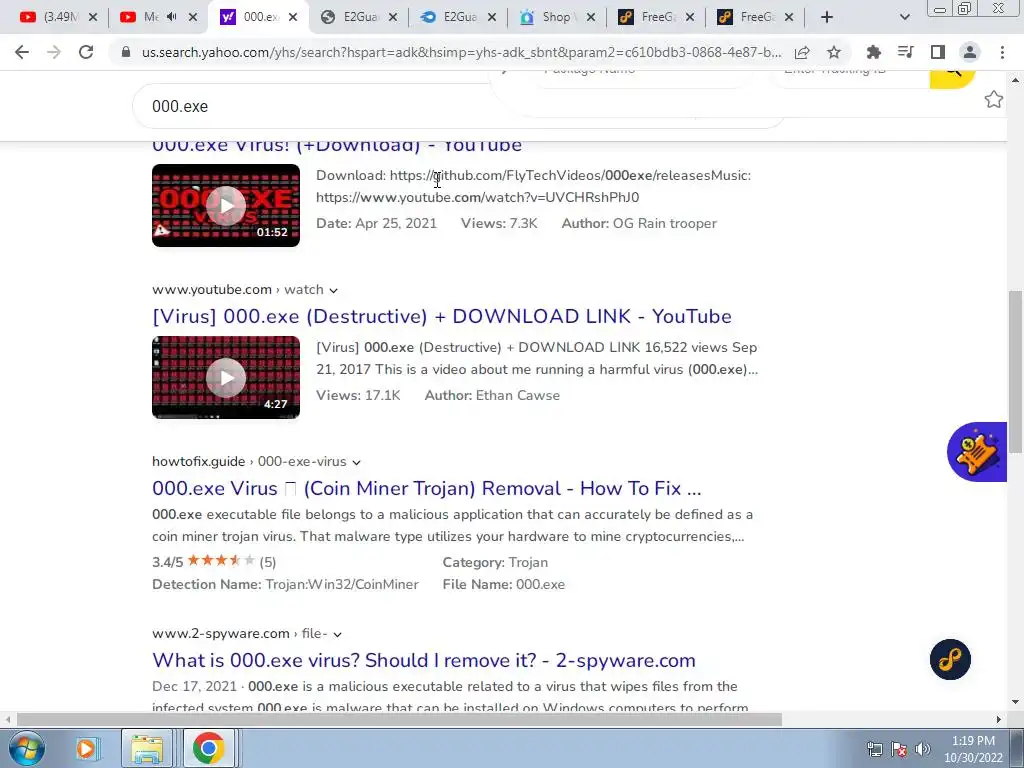This screenshot has height=768, width=1024.
Task: Expand the howtofix.guide result dropdown arrow
Action: pyautogui.click(x=357, y=462)
